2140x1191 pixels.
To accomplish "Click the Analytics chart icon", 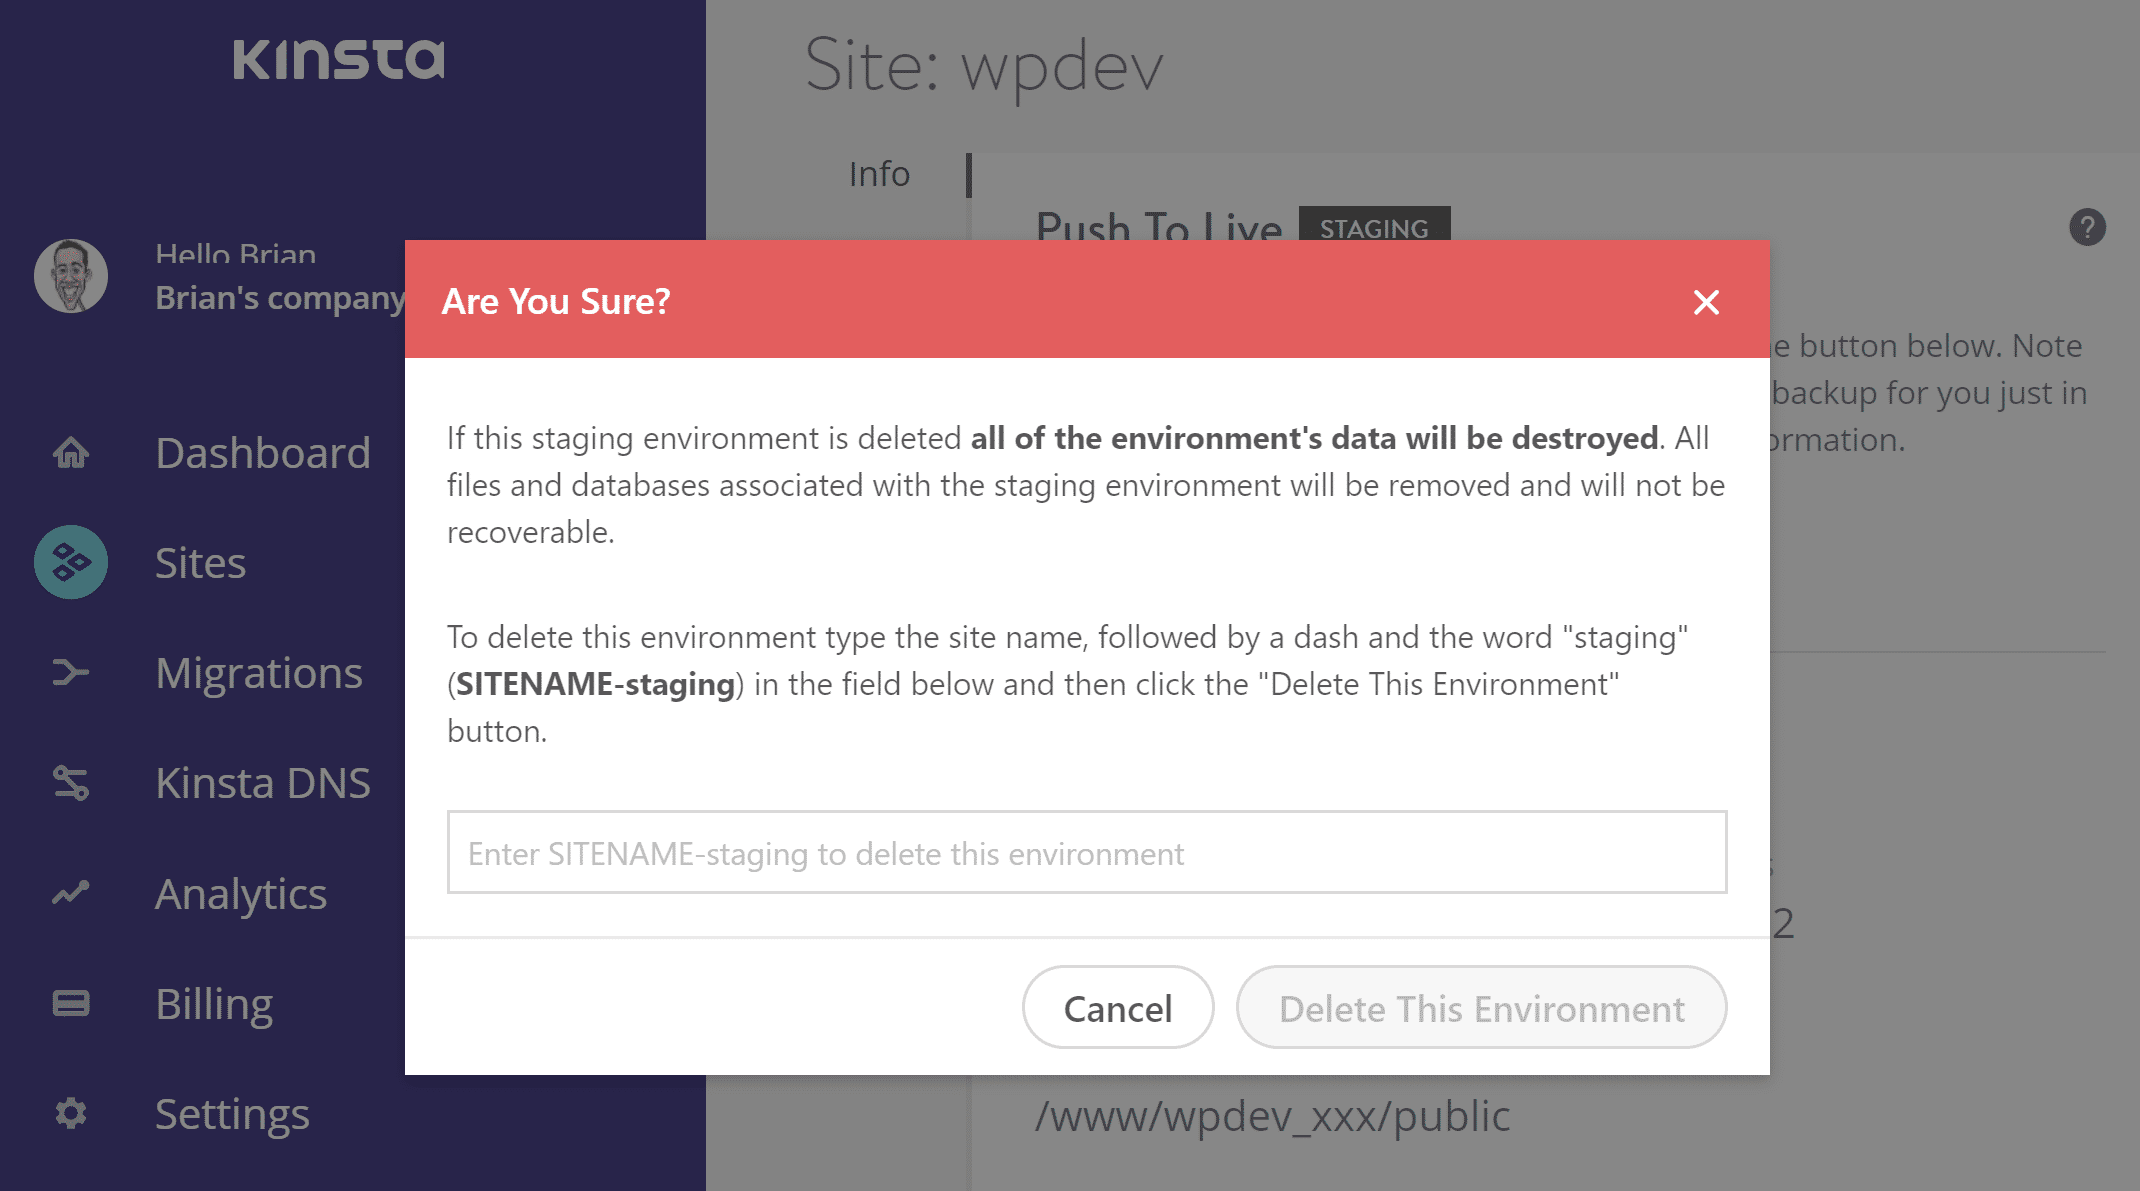I will (x=71, y=893).
